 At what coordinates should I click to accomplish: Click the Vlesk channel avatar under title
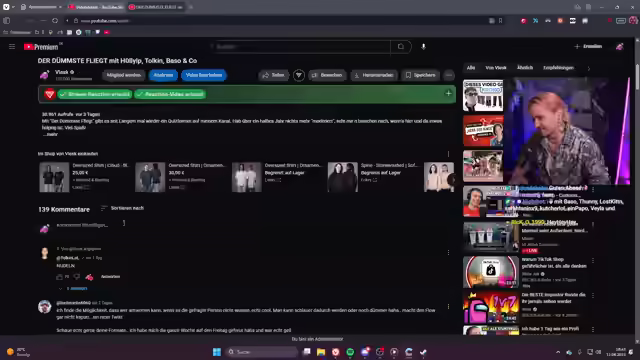pyautogui.click(x=44, y=75)
